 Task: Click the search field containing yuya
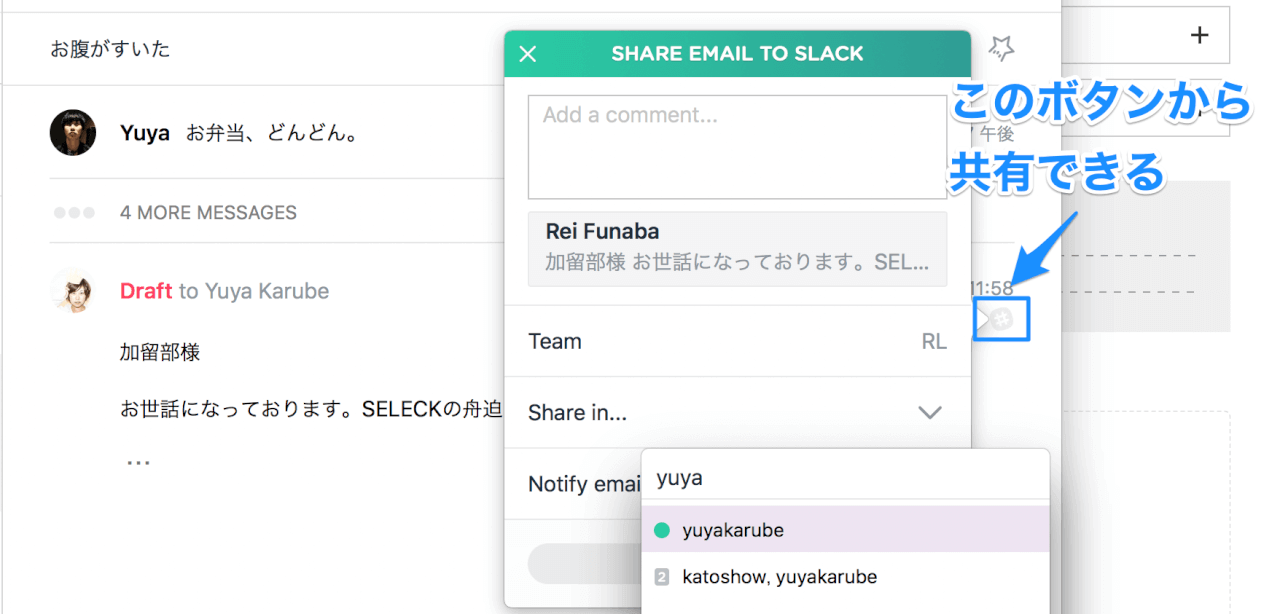845,478
